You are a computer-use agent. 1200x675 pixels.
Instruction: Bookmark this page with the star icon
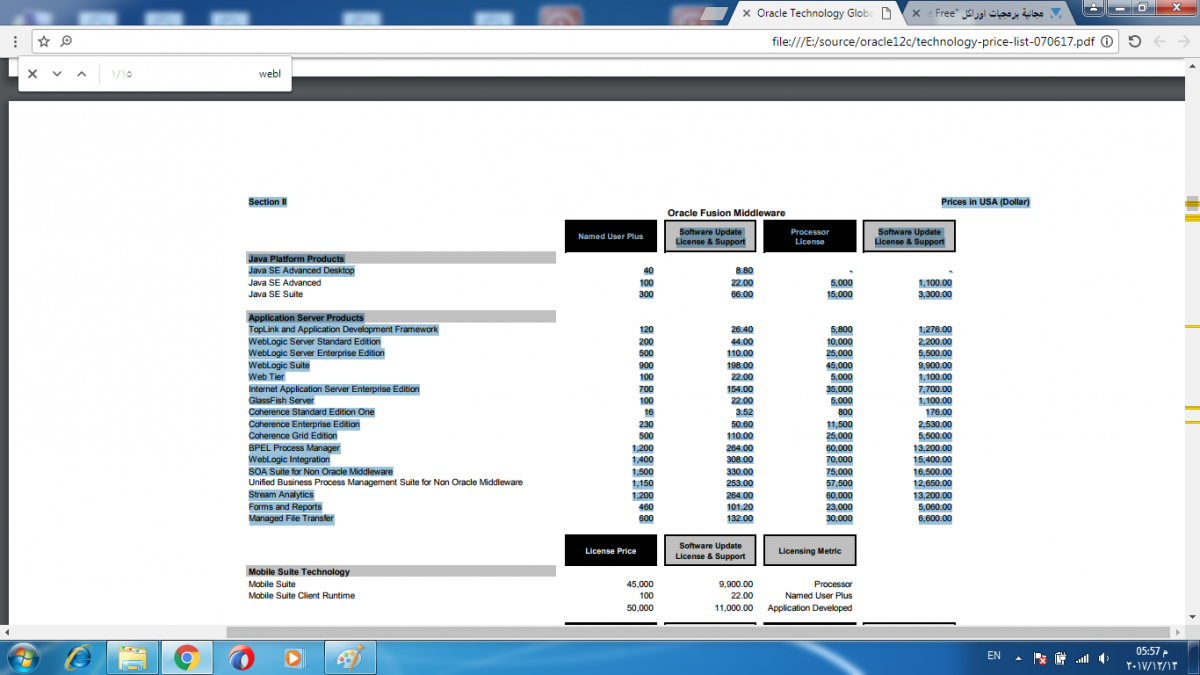pyautogui.click(x=44, y=42)
